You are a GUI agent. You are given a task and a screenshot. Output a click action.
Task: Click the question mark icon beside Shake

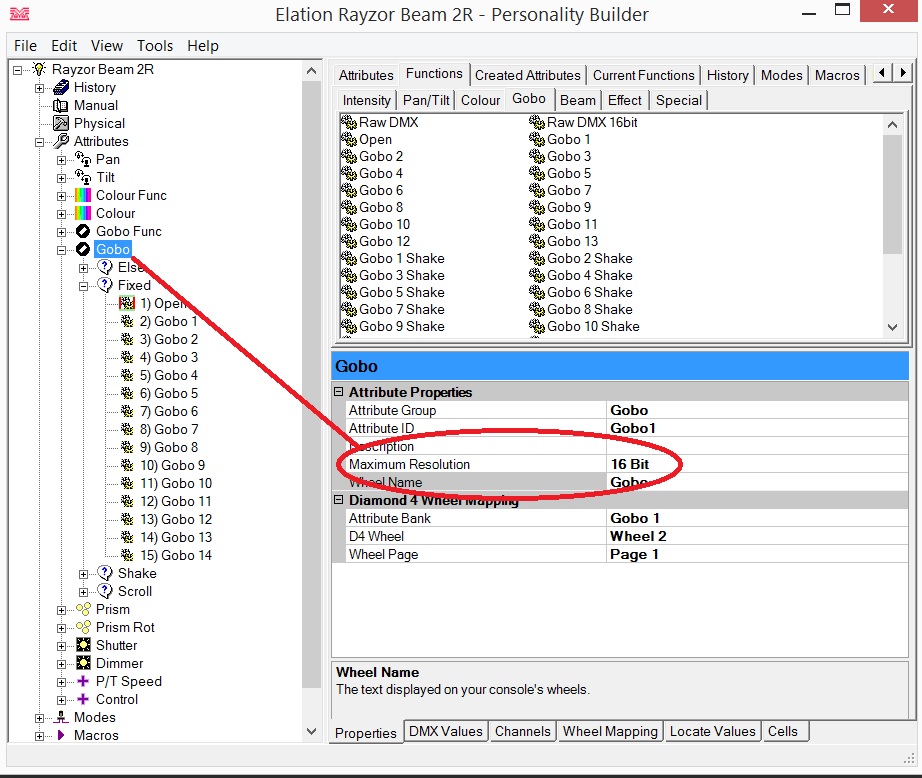click(x=105, y=573)
